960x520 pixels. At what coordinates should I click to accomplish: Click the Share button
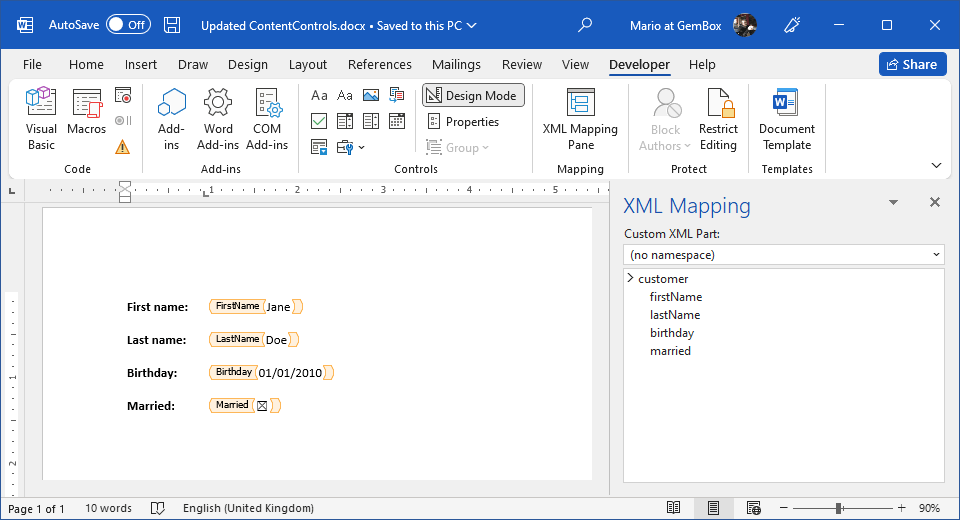[x=912, y=64]
